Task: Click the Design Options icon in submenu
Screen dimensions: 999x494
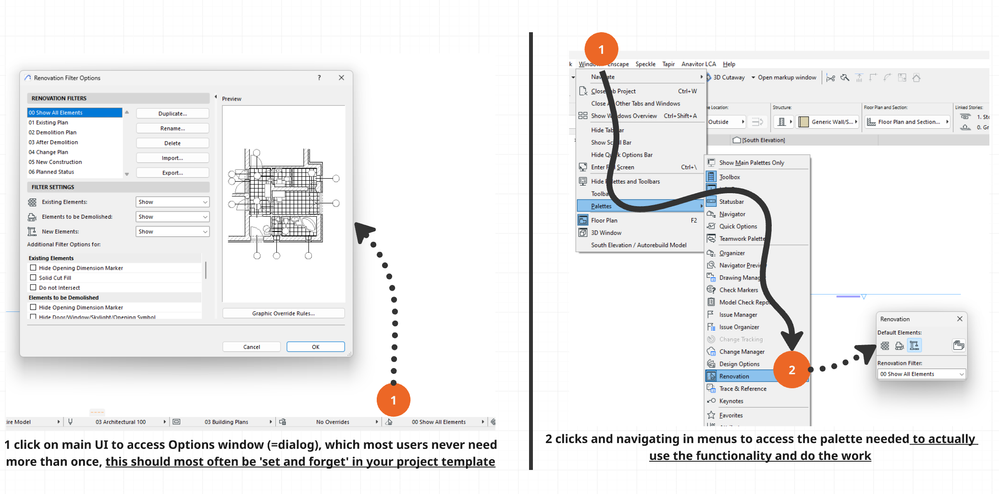Action: tap(712, 364)
